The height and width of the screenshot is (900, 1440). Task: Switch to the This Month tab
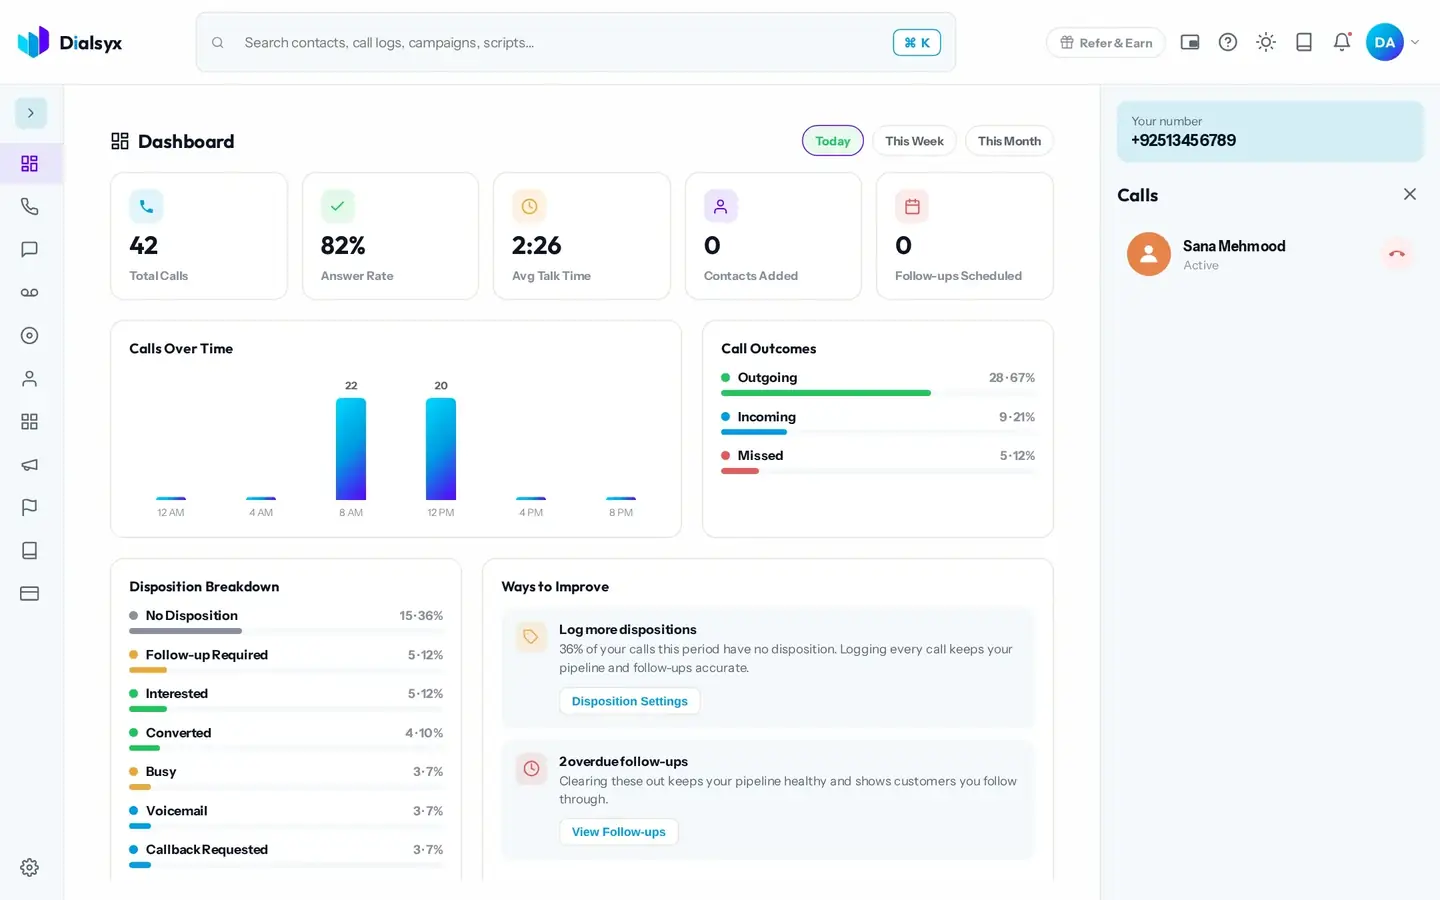[1009, 141]
